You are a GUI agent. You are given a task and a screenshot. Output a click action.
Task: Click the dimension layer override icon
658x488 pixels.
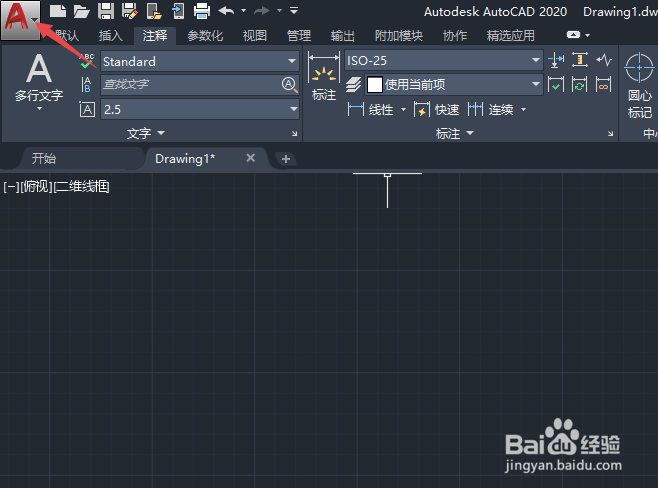pos(353,84)
